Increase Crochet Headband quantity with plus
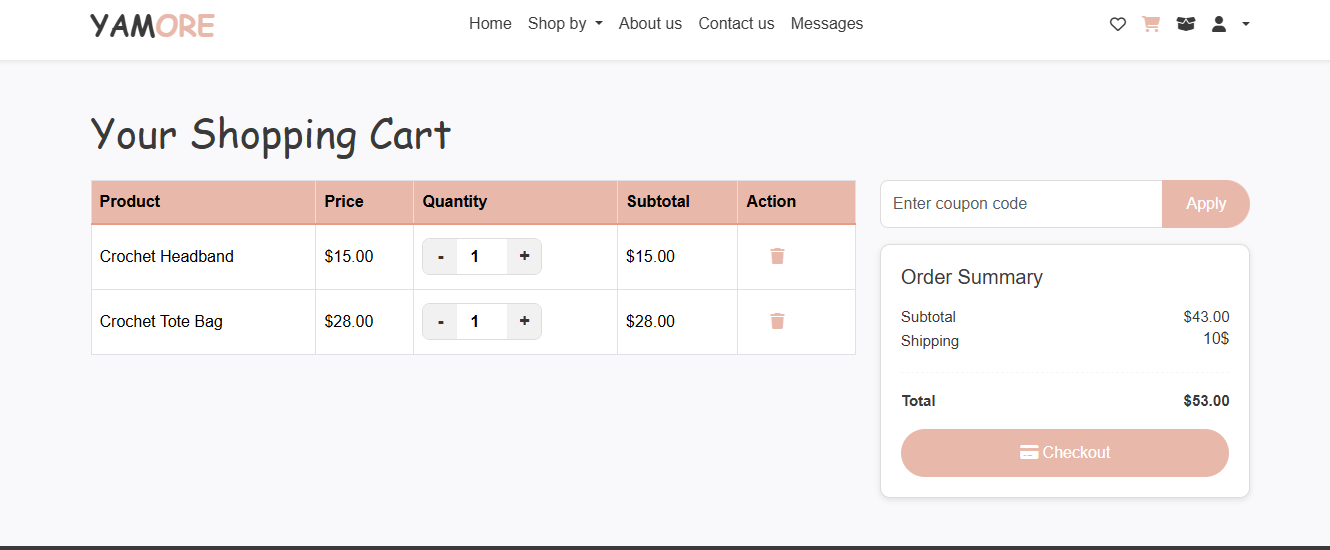 [x=524, y=256]
